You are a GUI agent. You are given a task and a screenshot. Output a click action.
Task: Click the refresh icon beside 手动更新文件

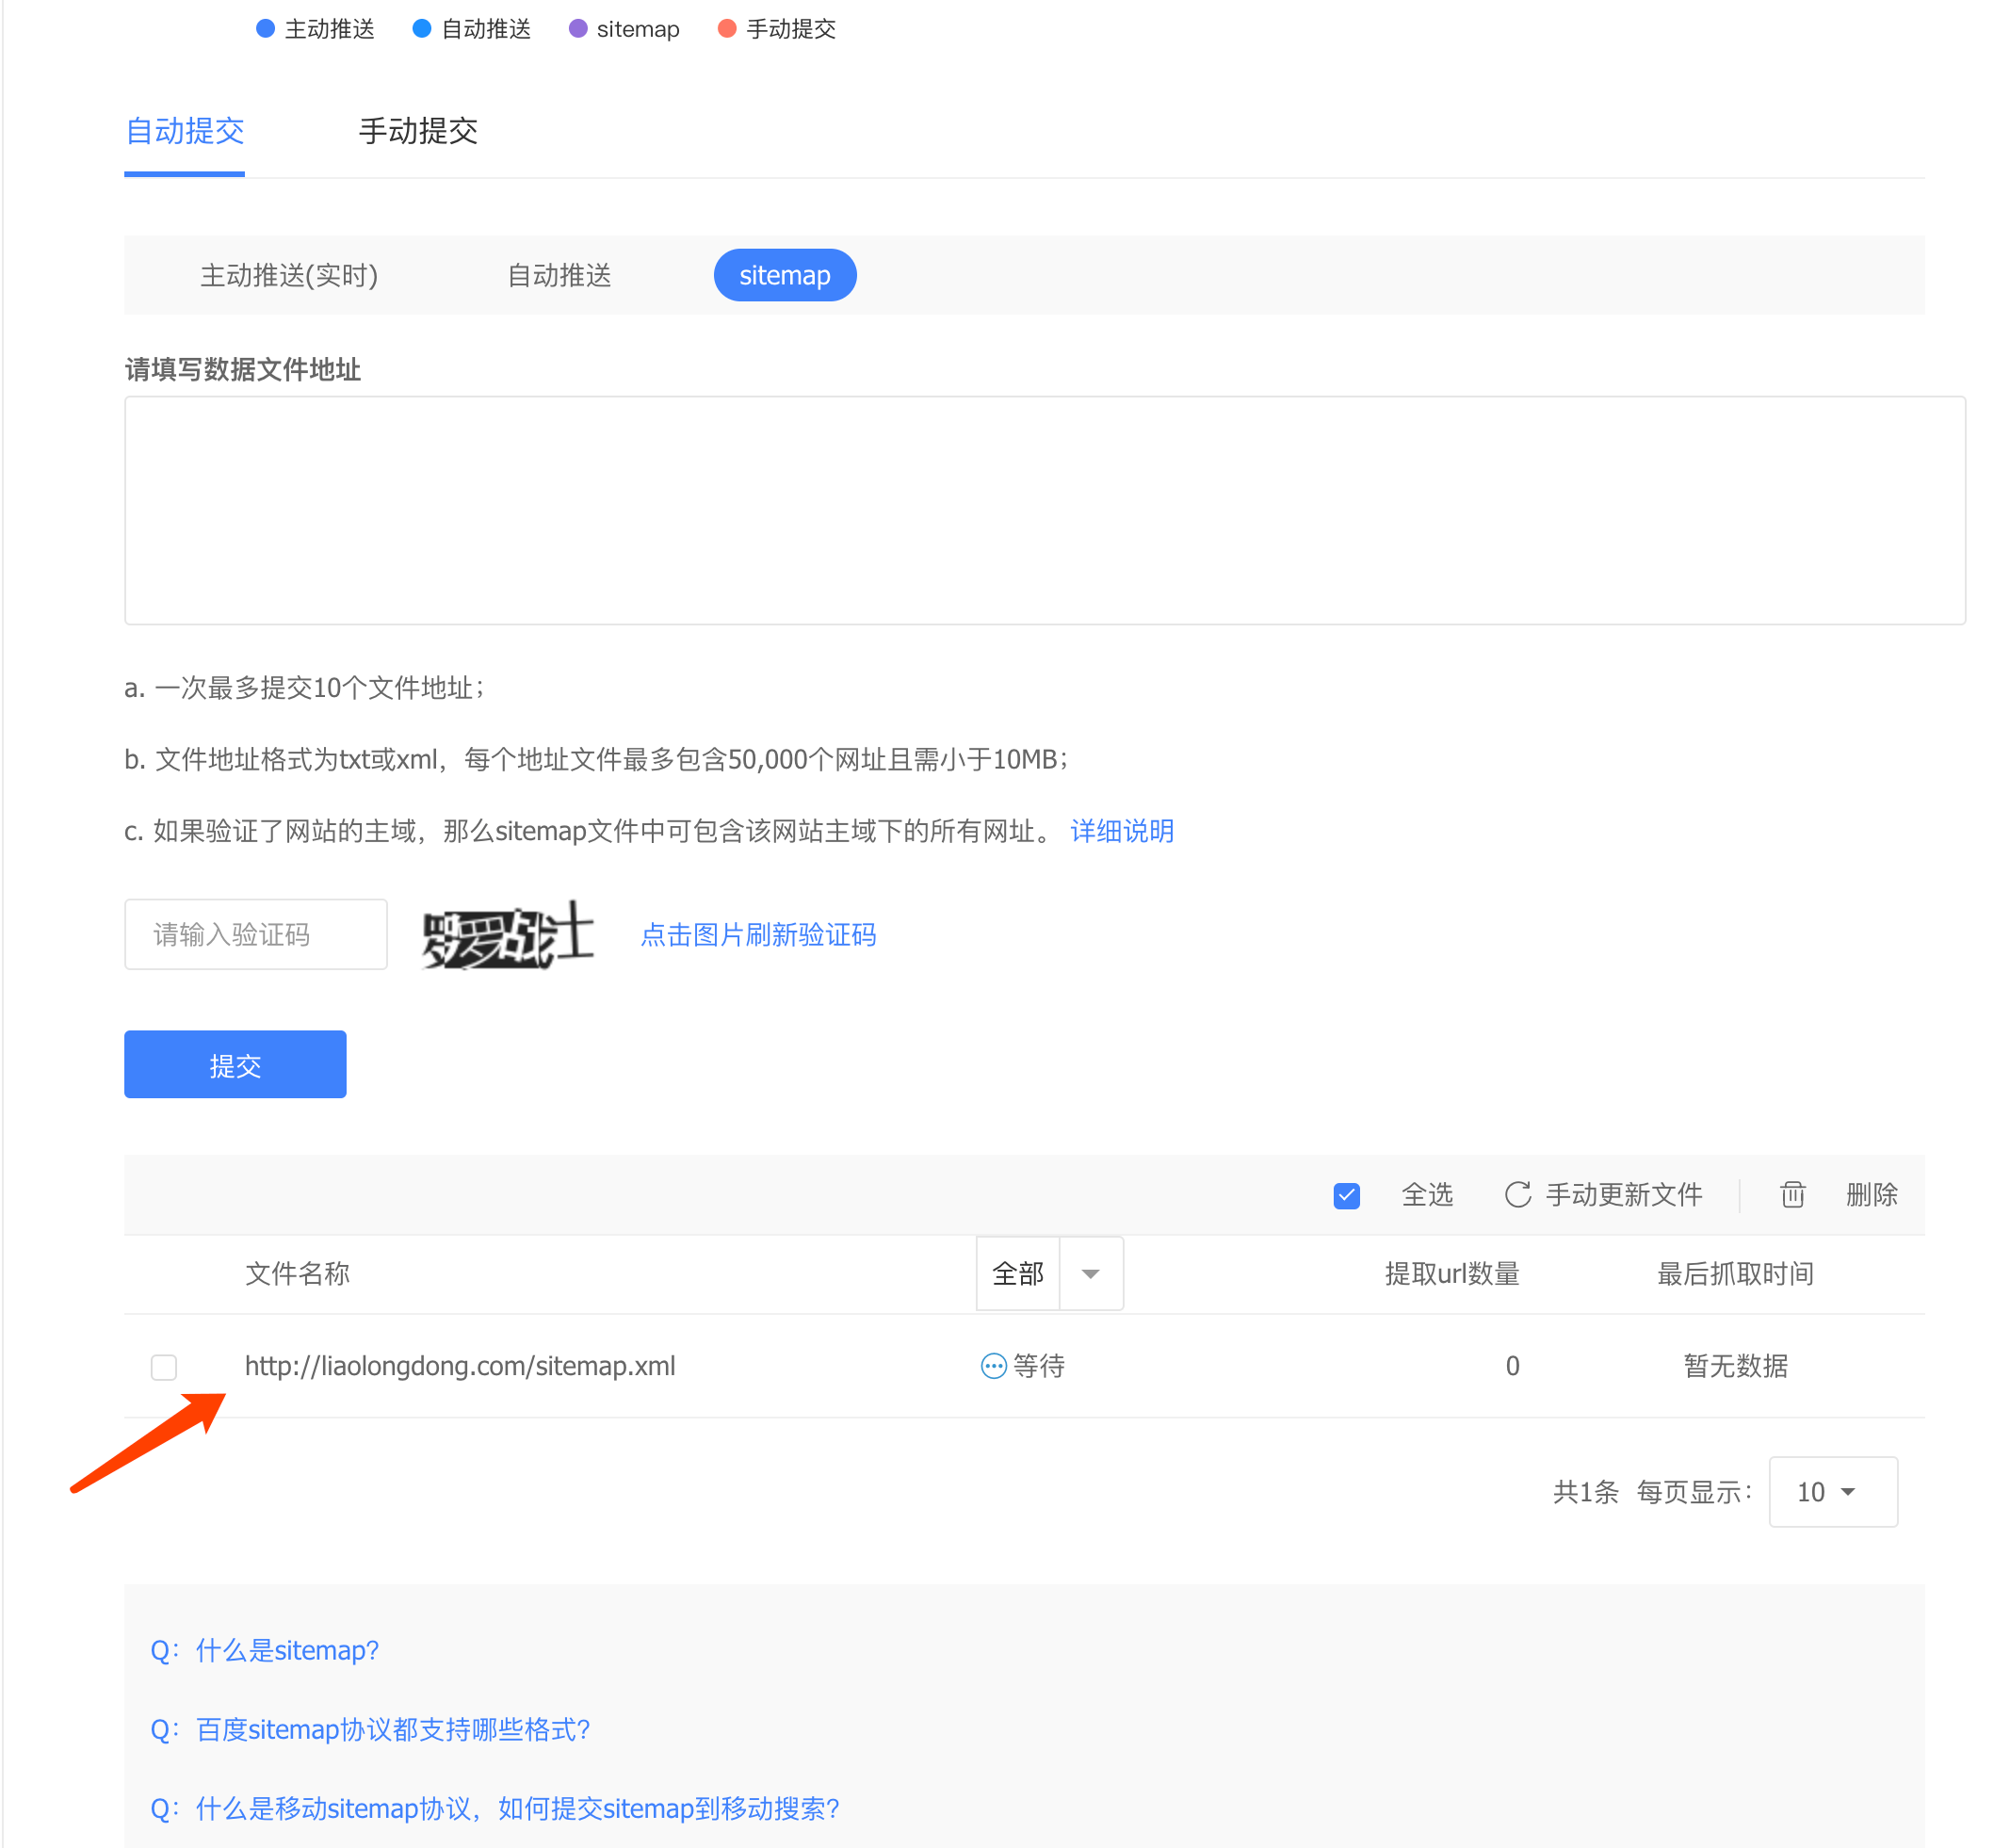[1517, 1194]
